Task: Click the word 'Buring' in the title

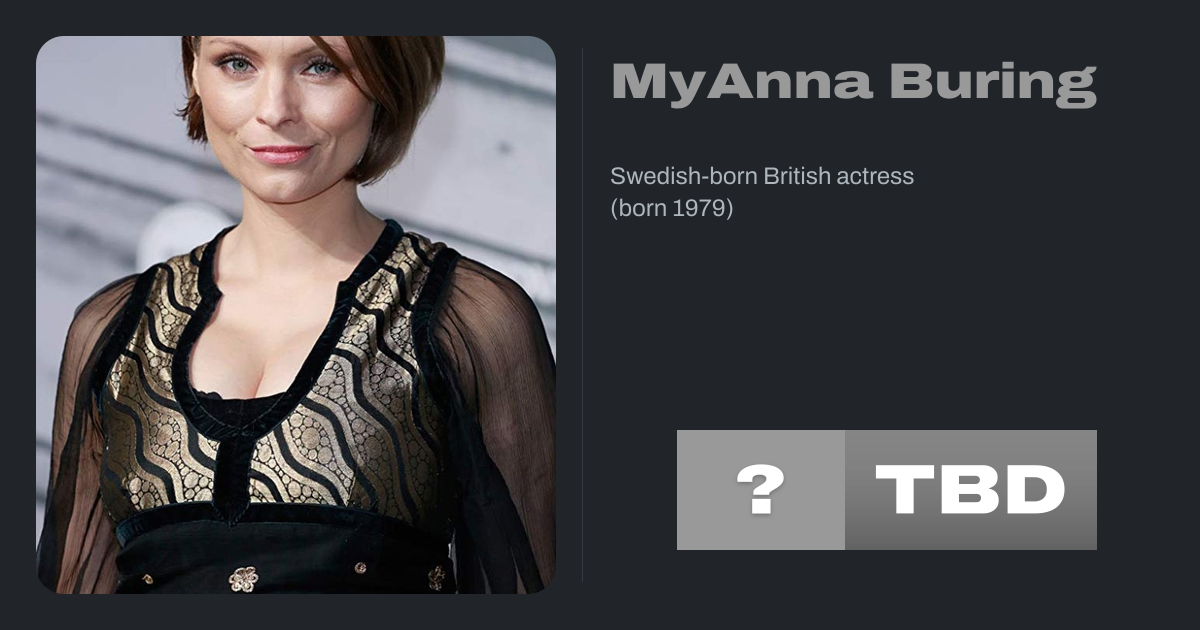Action: 993,82
